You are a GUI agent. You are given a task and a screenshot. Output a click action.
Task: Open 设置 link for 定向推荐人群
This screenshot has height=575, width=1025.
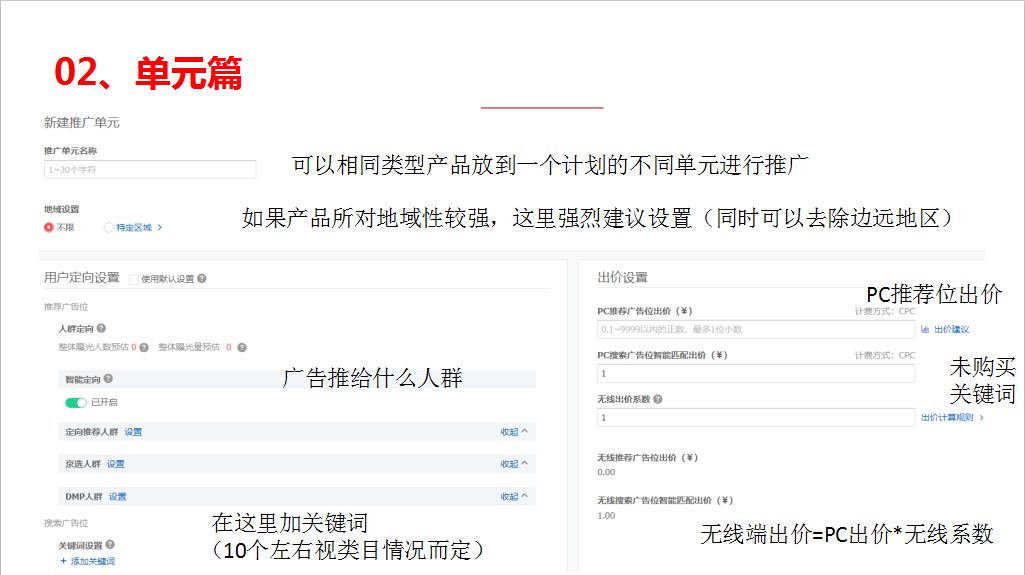[133, 432]
